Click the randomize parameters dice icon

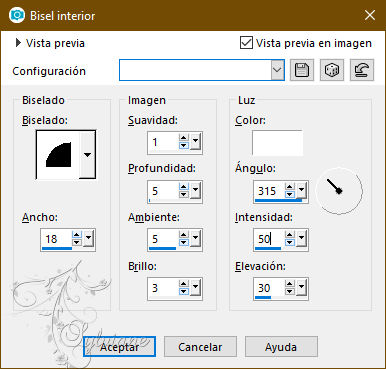(332, 70)
